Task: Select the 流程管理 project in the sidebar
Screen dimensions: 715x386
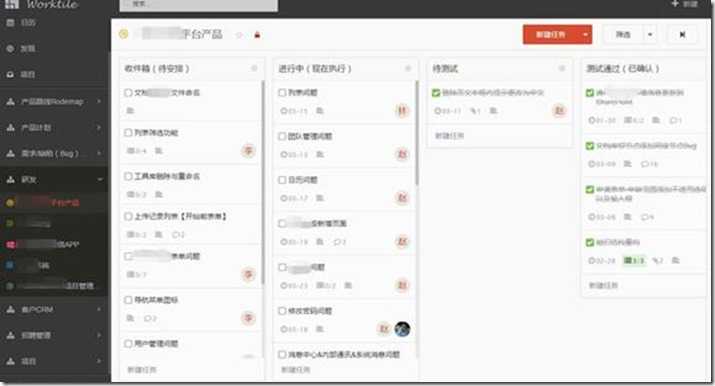Action: tap(54, 286)
